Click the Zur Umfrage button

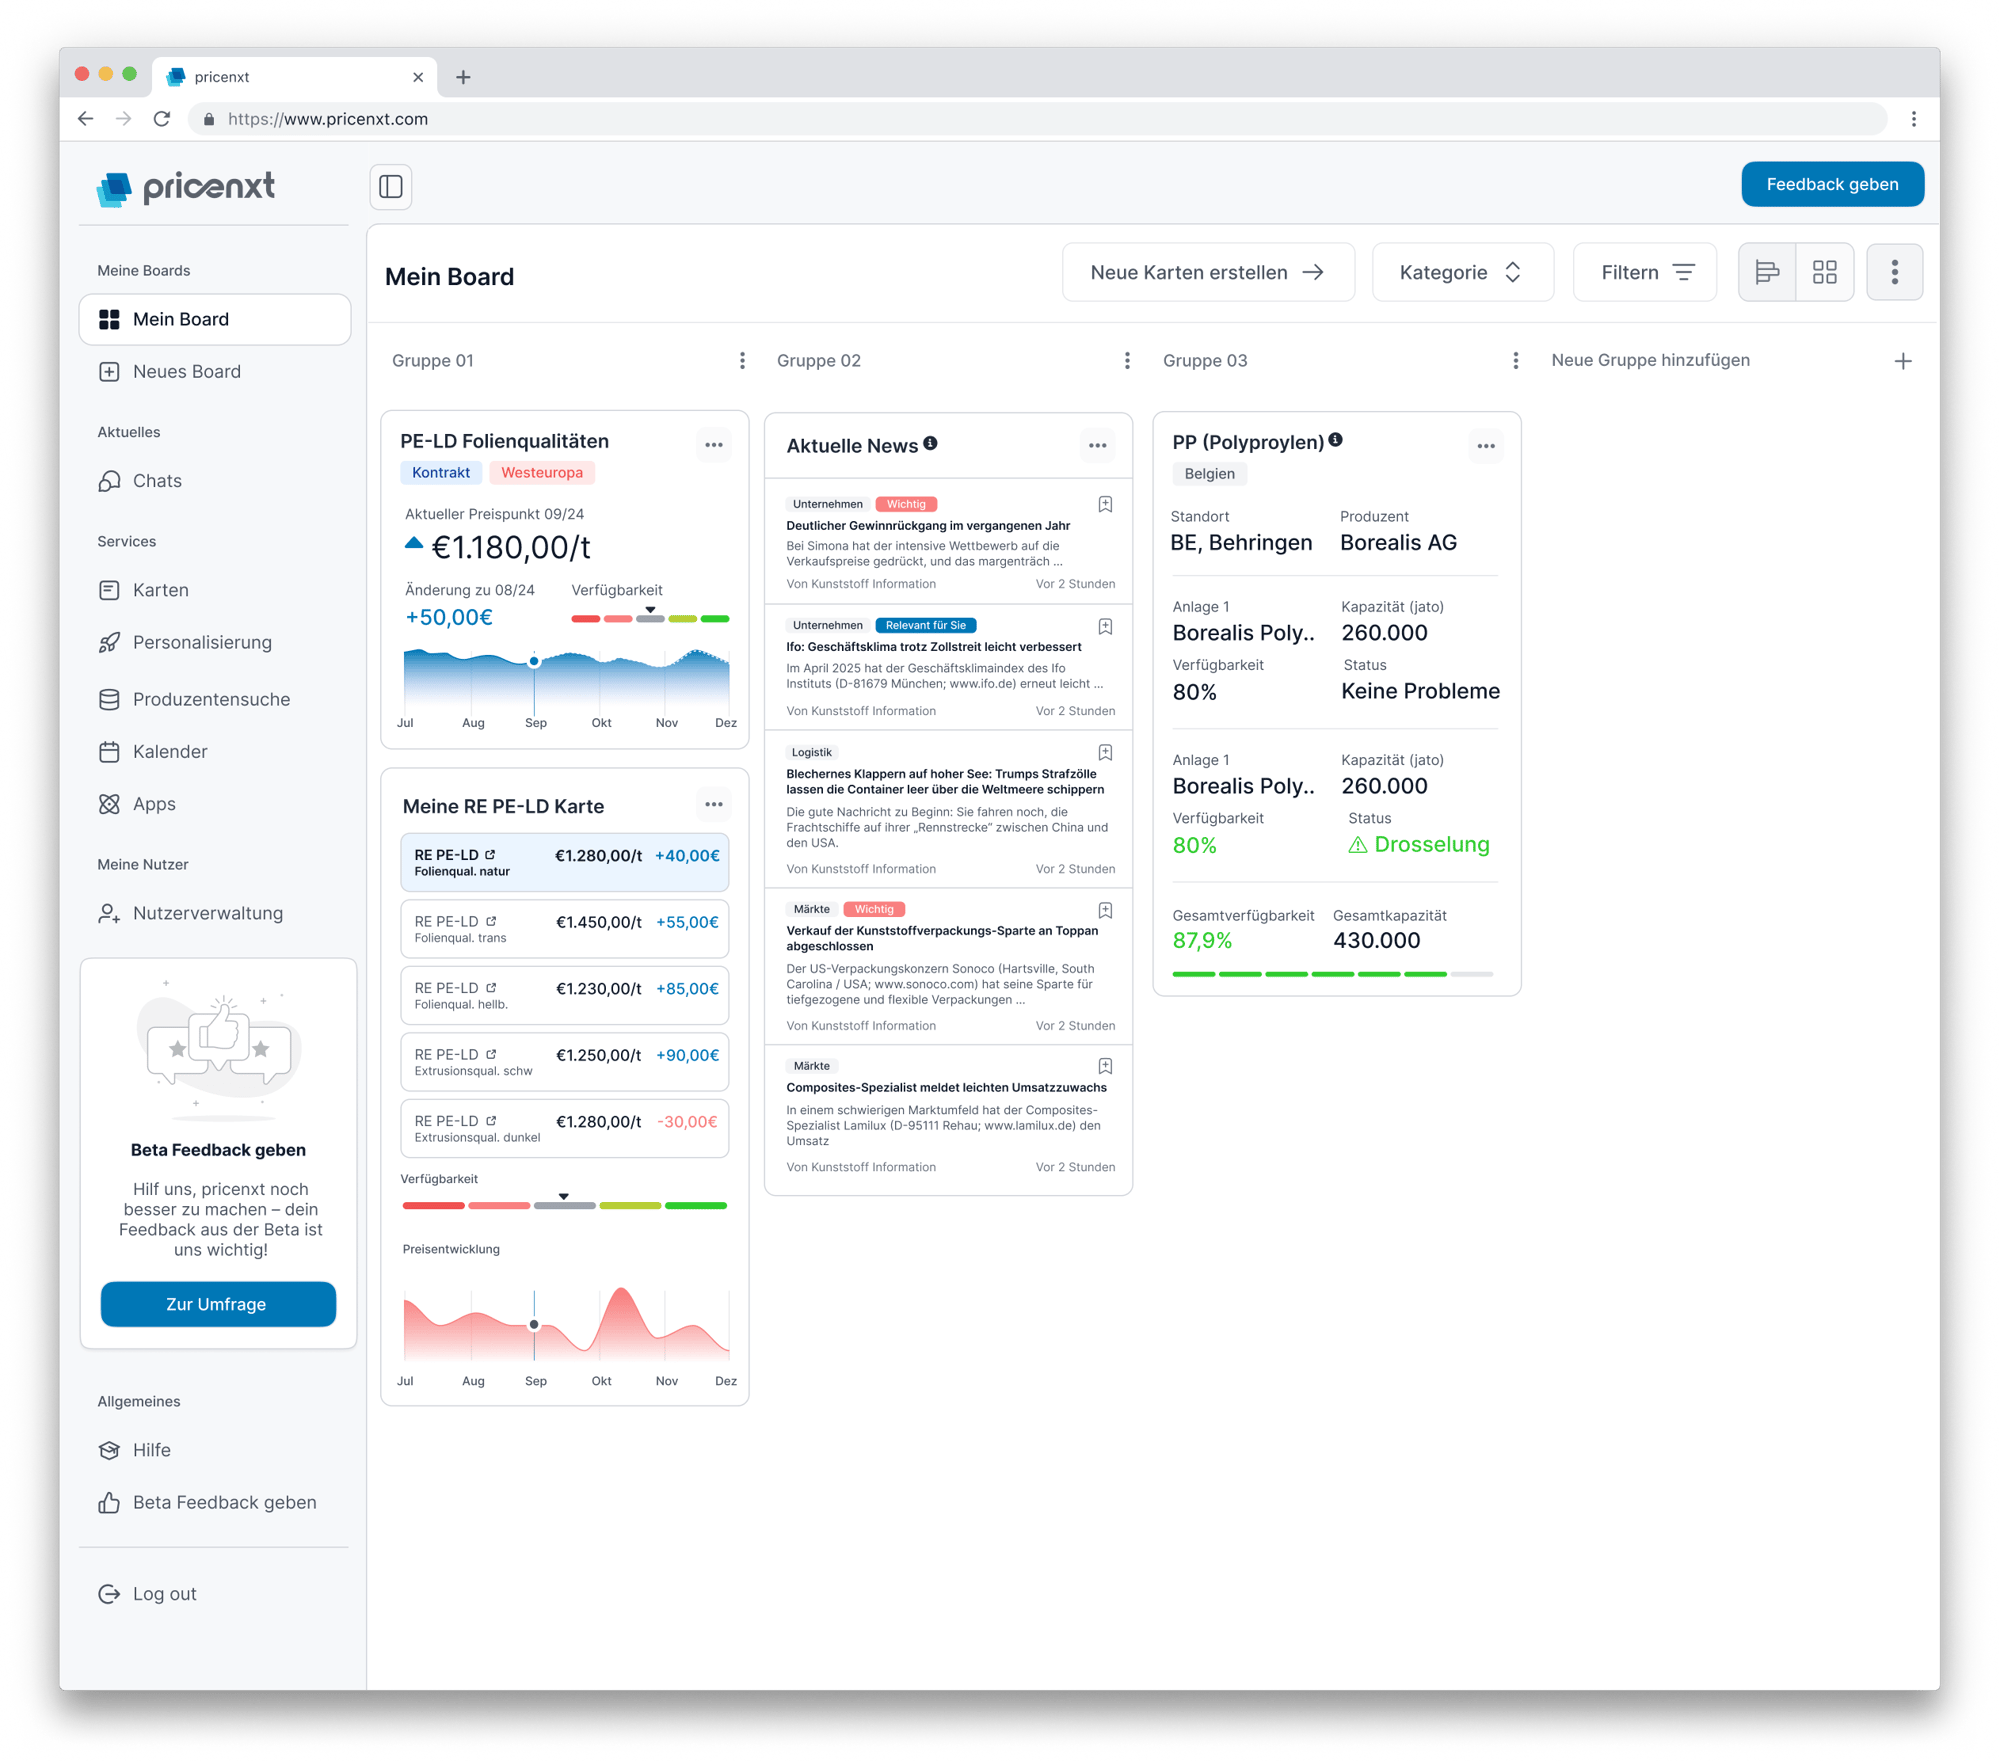coord(218,1304)
